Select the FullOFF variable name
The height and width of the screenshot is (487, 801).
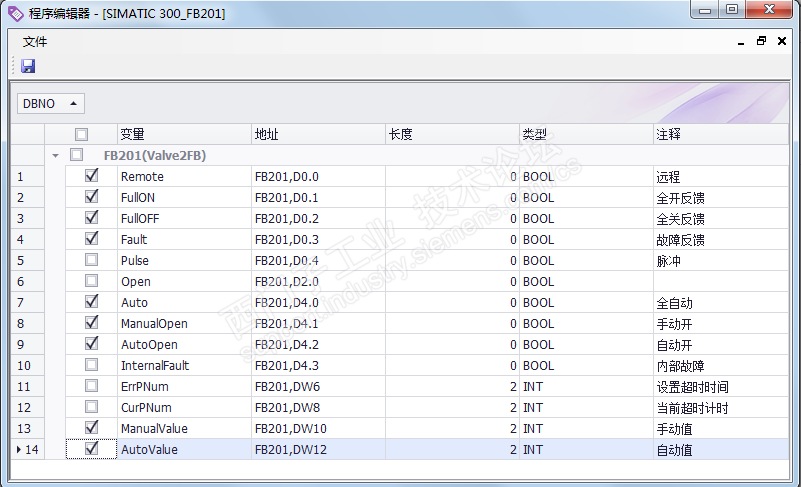[140, 219]
